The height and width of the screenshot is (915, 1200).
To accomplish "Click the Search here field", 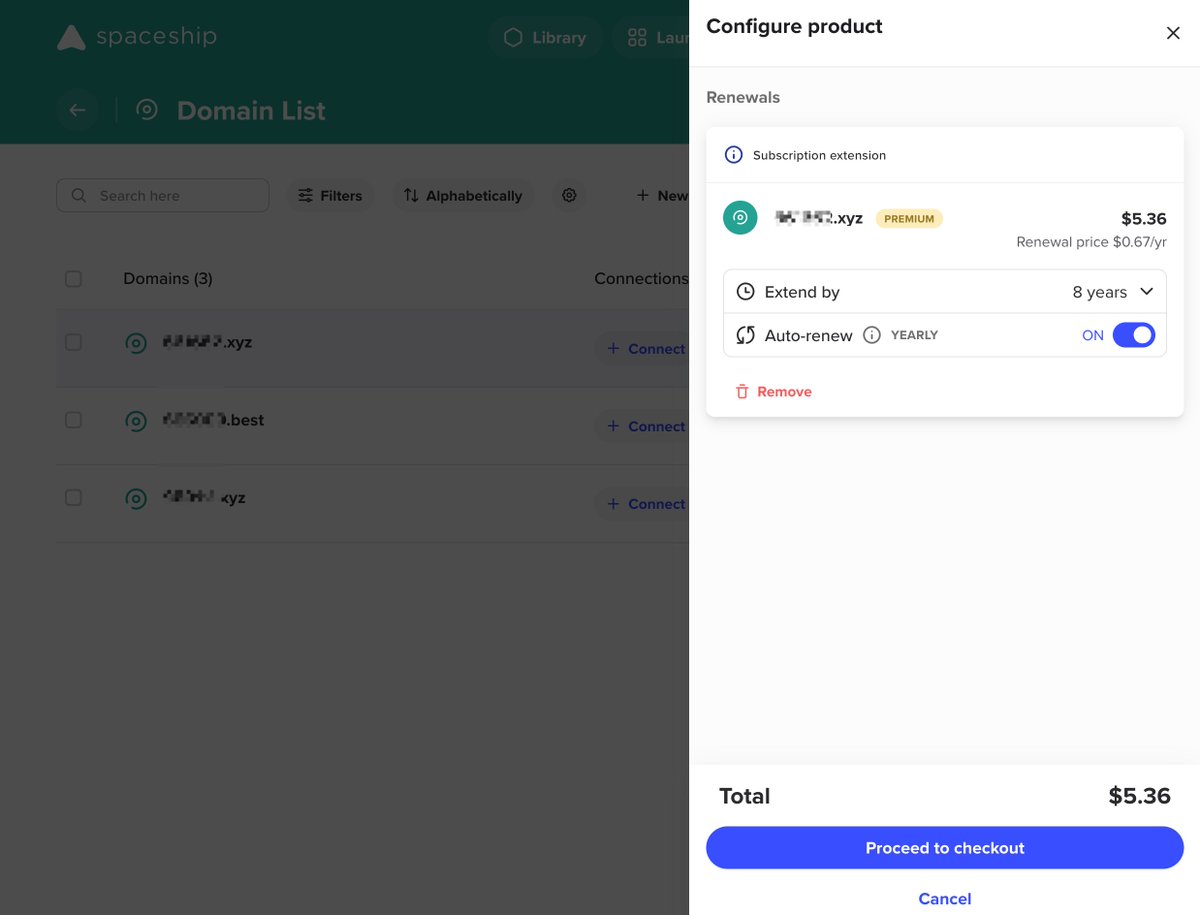I will pyautogui.click(x=163, y=195).
